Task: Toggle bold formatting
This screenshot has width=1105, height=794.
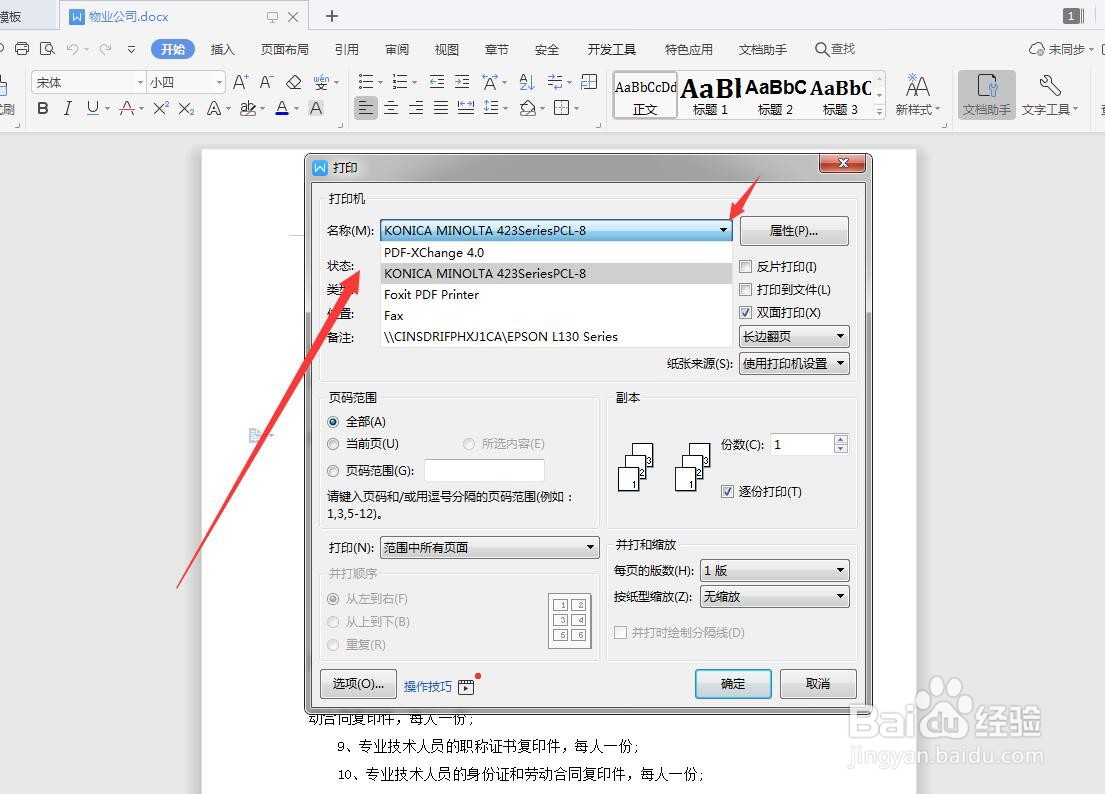Action: 42,108
